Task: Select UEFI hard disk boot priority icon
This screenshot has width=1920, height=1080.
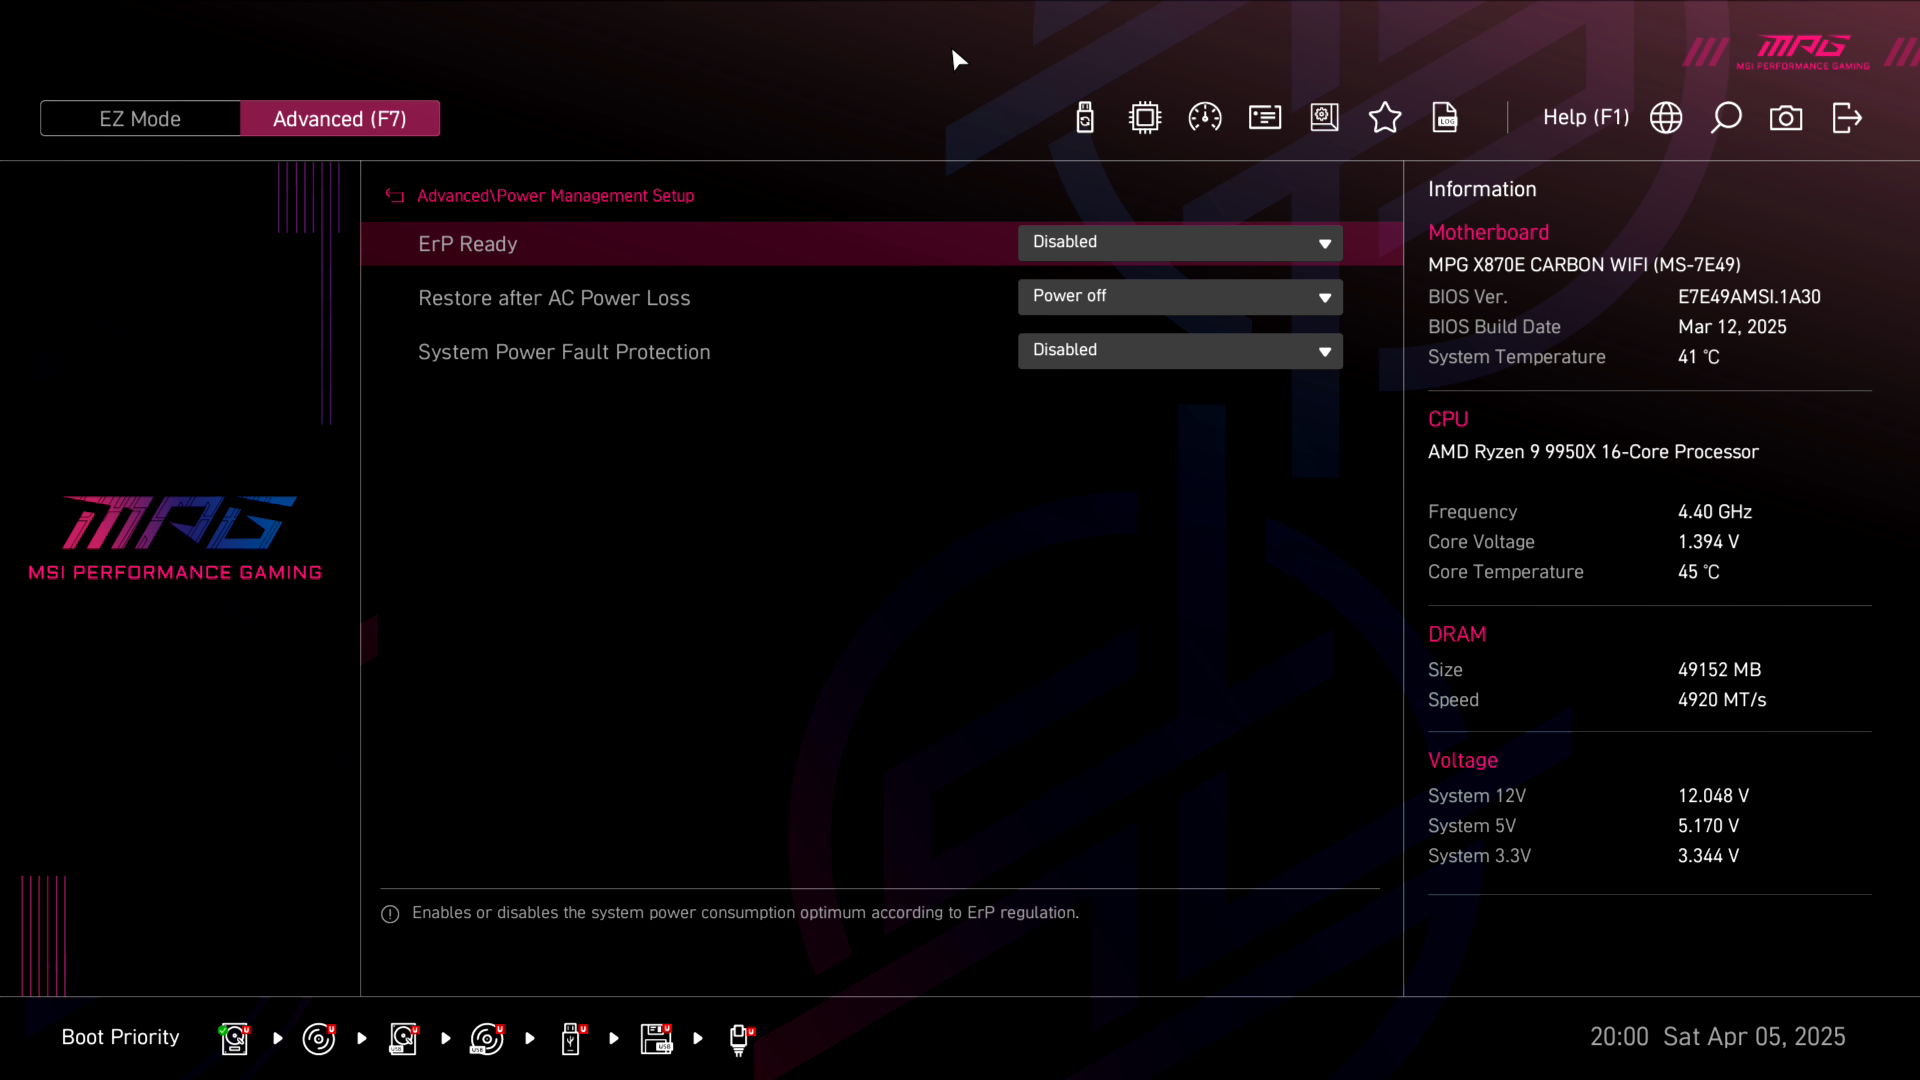Action: pos(235,1038)
